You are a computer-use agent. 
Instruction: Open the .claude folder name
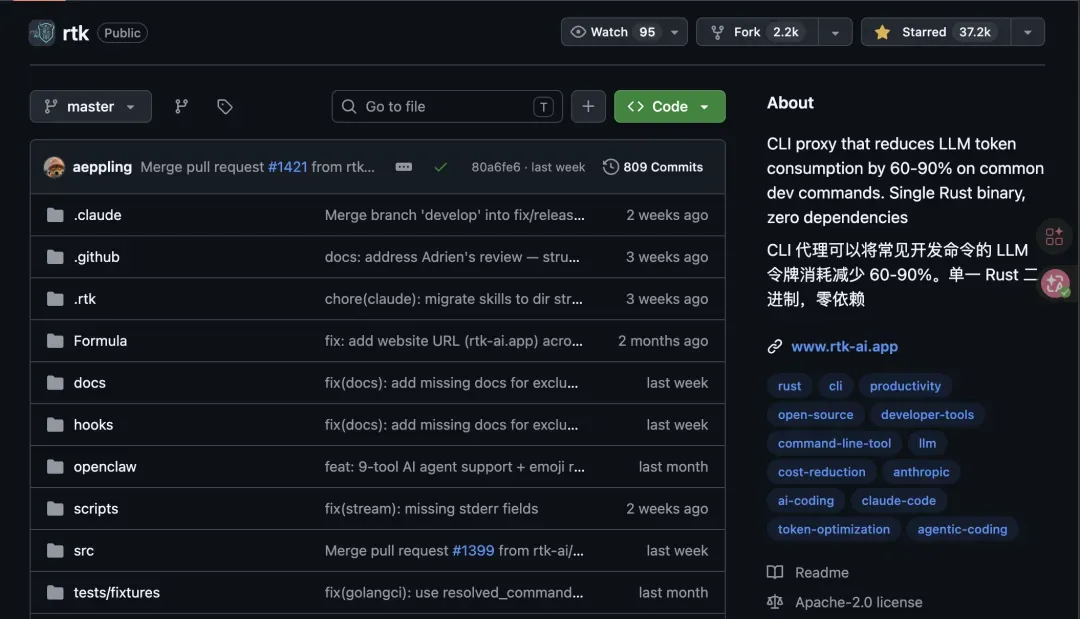(x=97, y=216)
